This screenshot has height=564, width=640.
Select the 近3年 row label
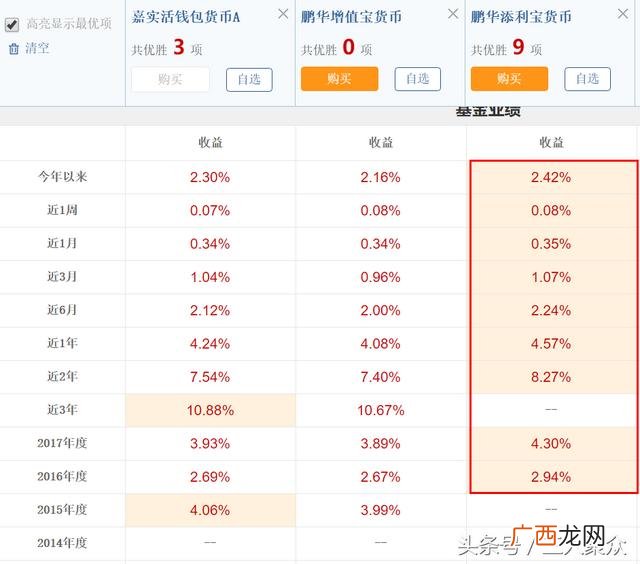62,410
